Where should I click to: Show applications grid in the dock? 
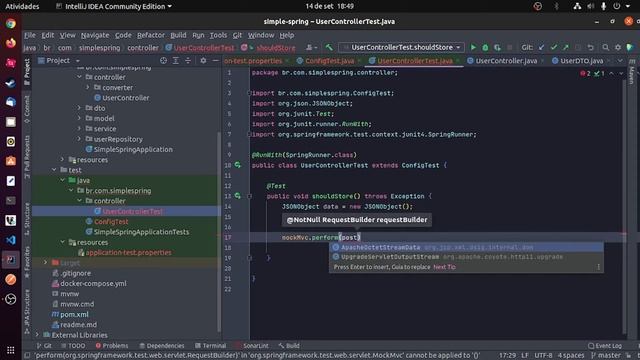11,350
